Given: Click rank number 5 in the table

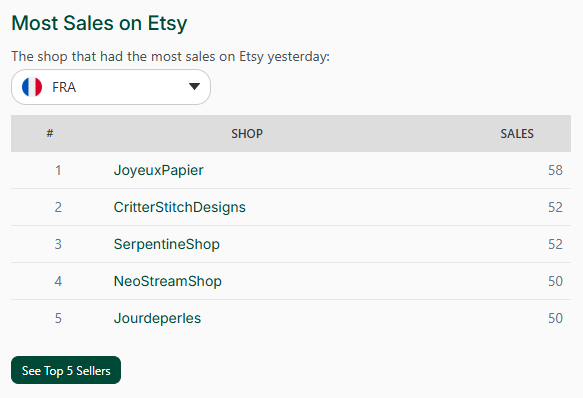Looking at the screenshot, I should [x=58, y=318].
